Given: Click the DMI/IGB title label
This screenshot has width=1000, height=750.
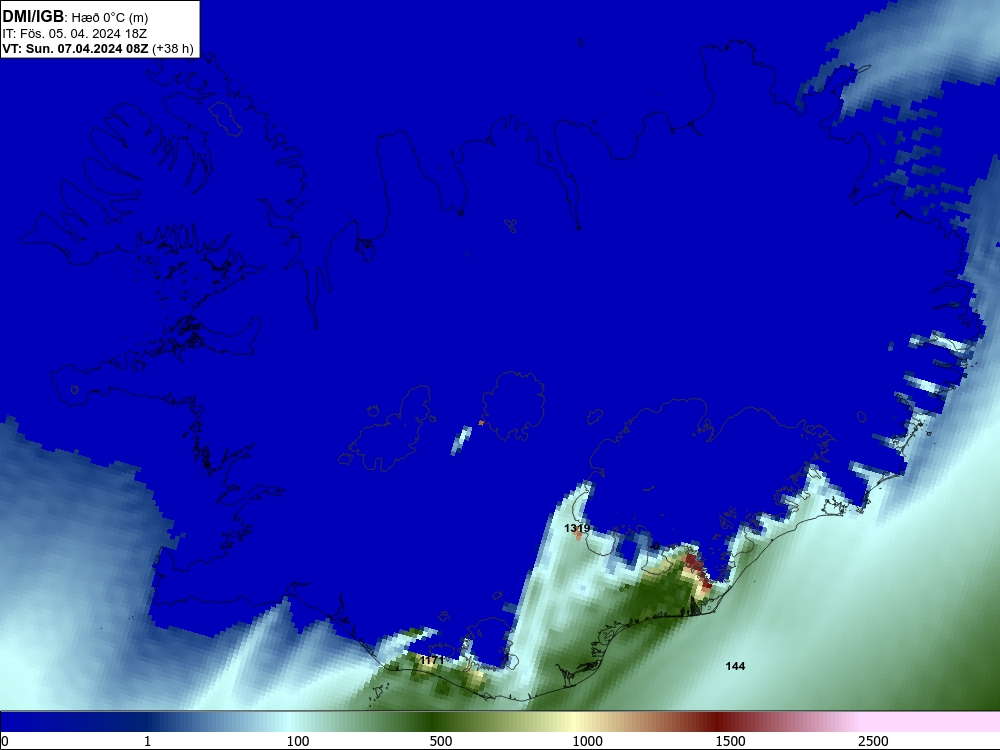Looking at the screenshot, I should click(33, 17).
